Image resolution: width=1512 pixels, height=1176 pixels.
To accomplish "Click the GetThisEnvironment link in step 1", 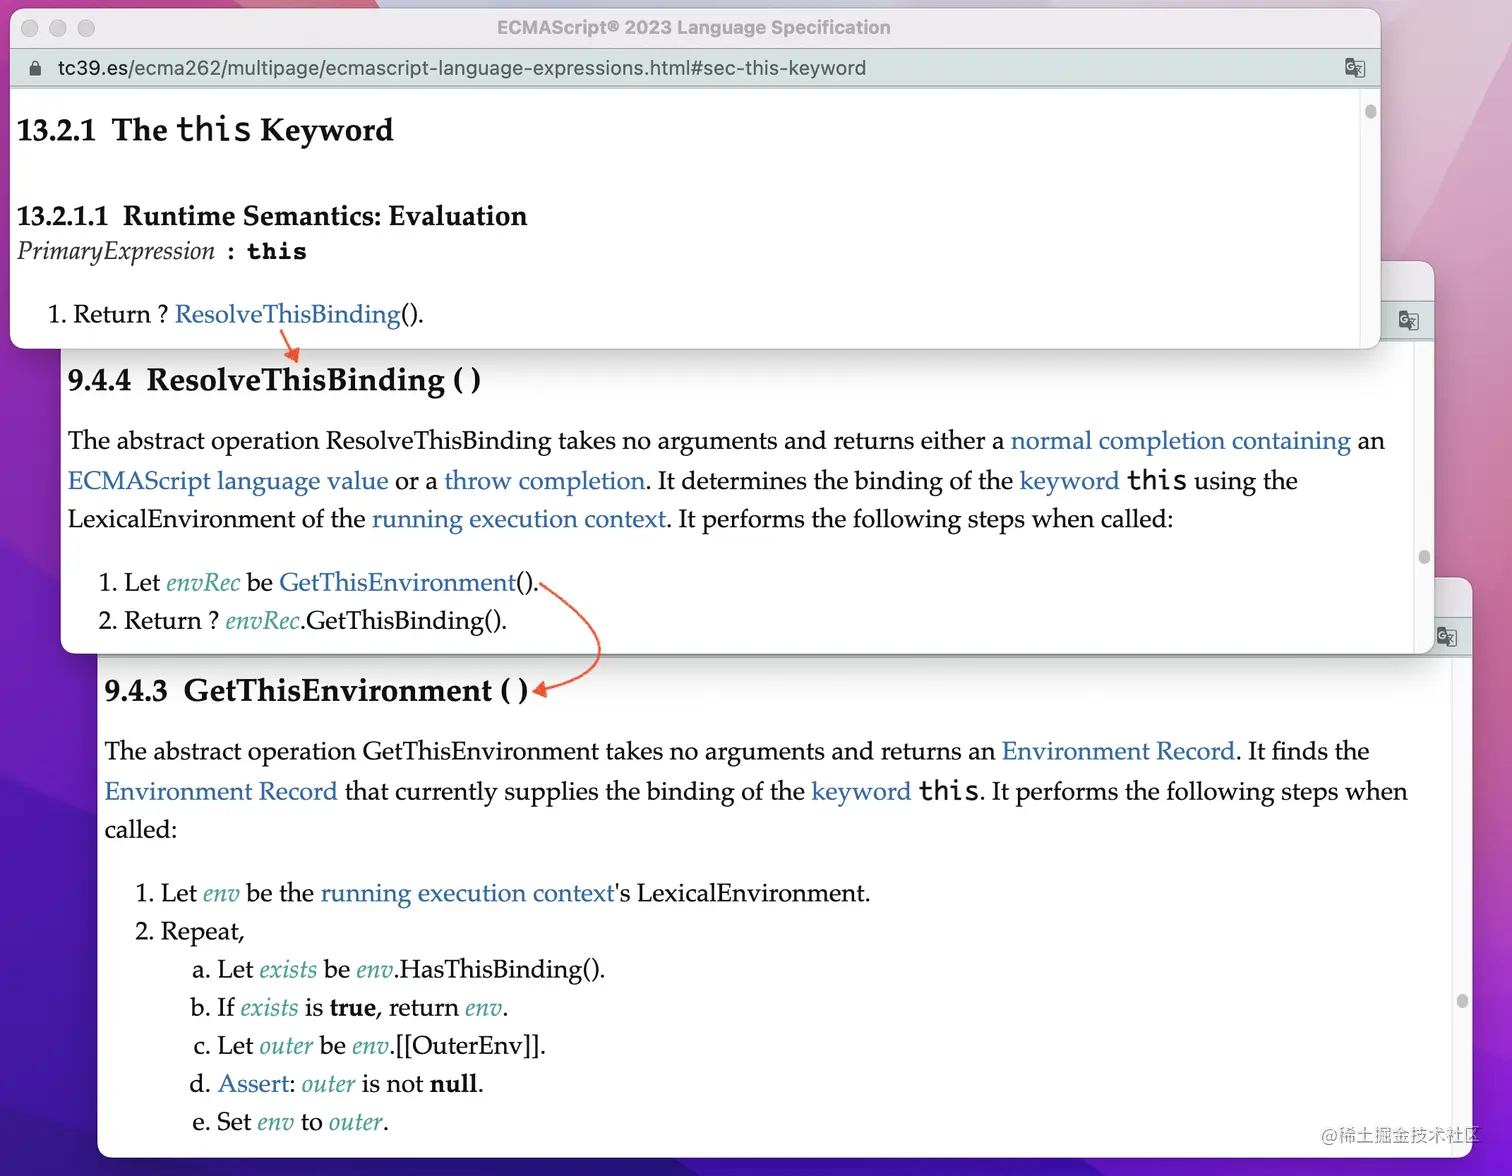I will point(397,582).
